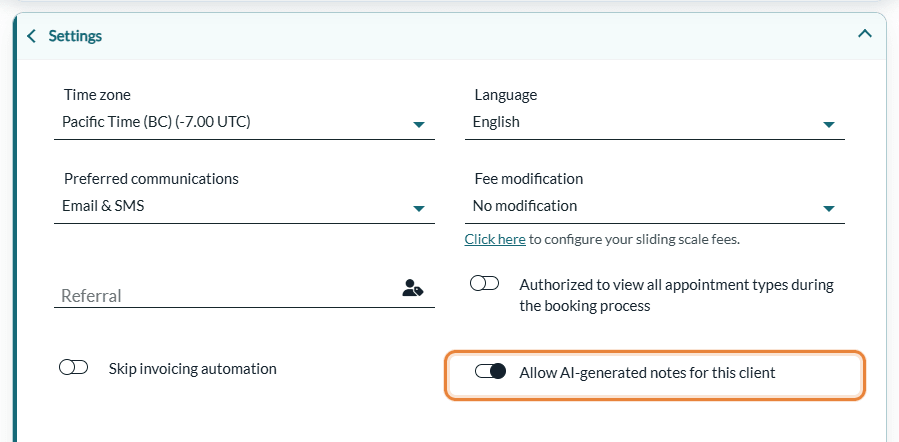Click the Skip invoicing automation label
Image resolution: width=899 pixels, height=442 pixels.
pos(193,369)
